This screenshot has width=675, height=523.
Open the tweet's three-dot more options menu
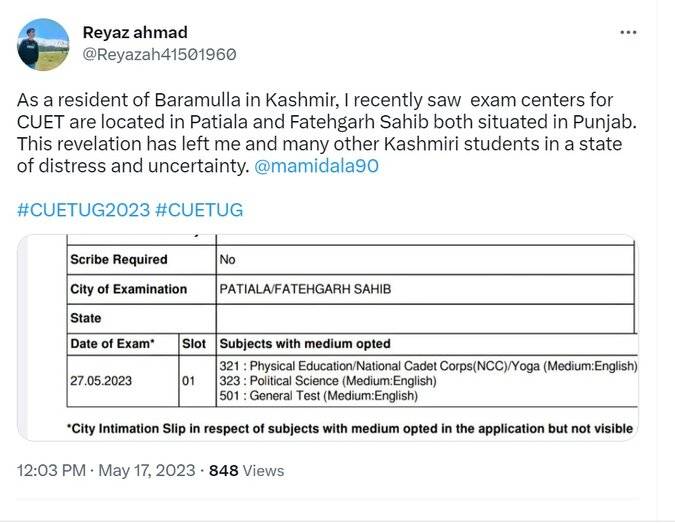click(628, 32)
